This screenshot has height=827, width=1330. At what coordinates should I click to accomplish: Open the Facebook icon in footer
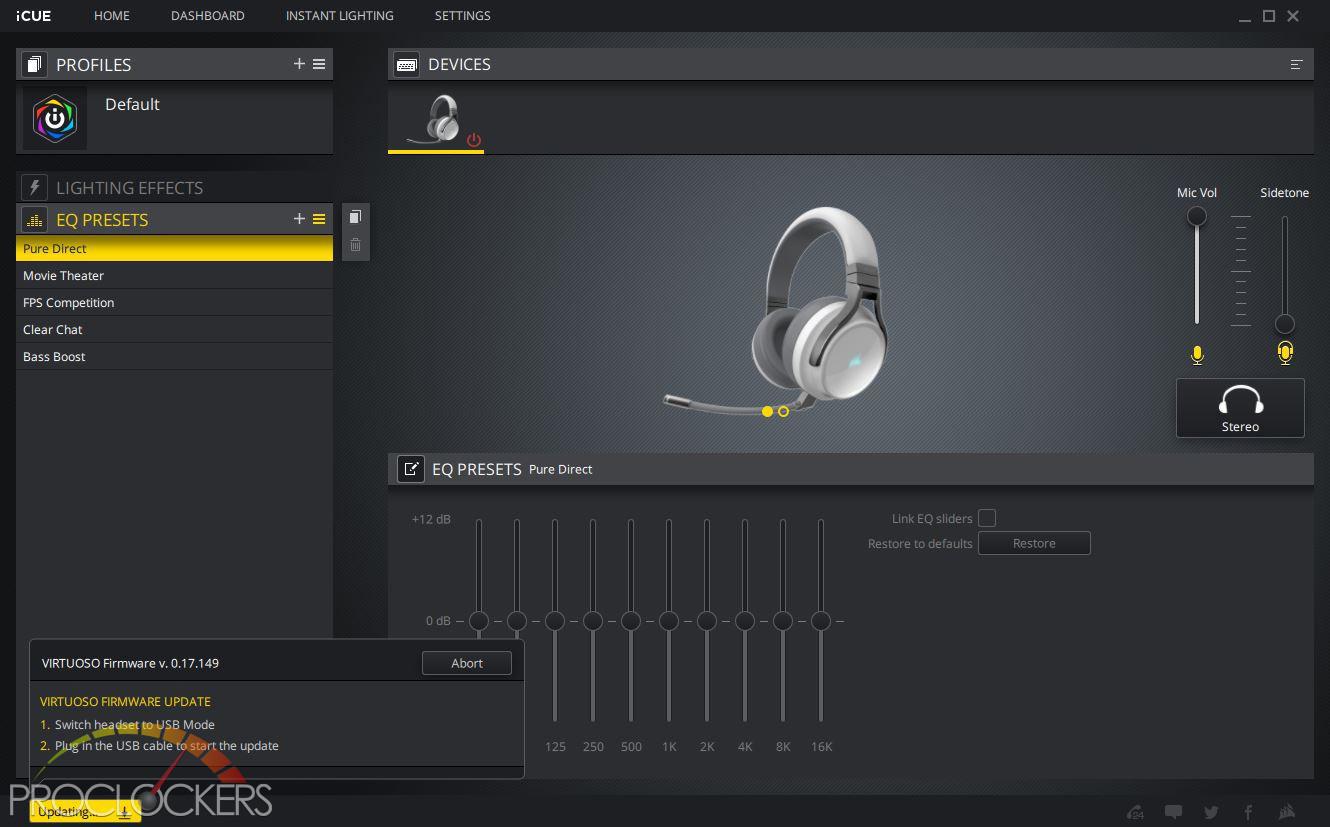pos(1248,812)
